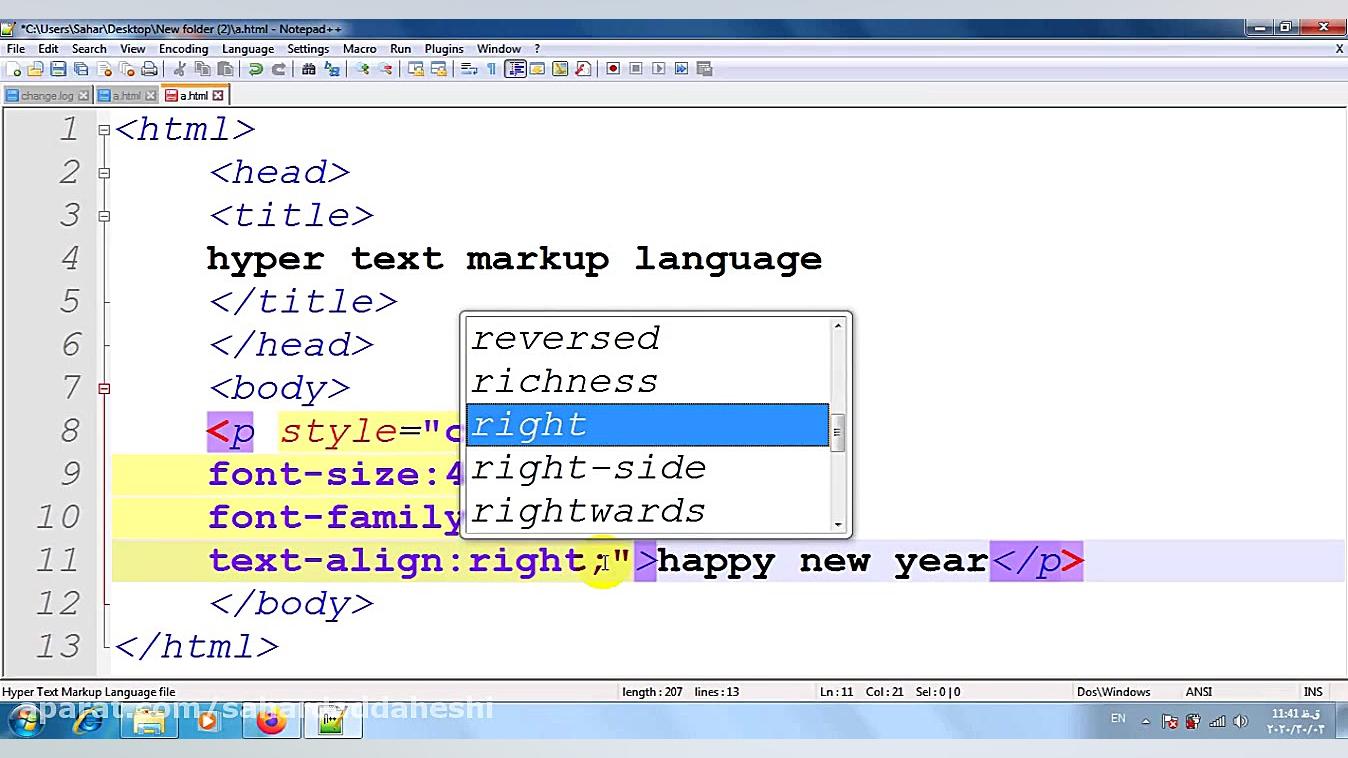Collapse the html fold marker on line 1
The image size is (1348, 758).
point(104,129)
